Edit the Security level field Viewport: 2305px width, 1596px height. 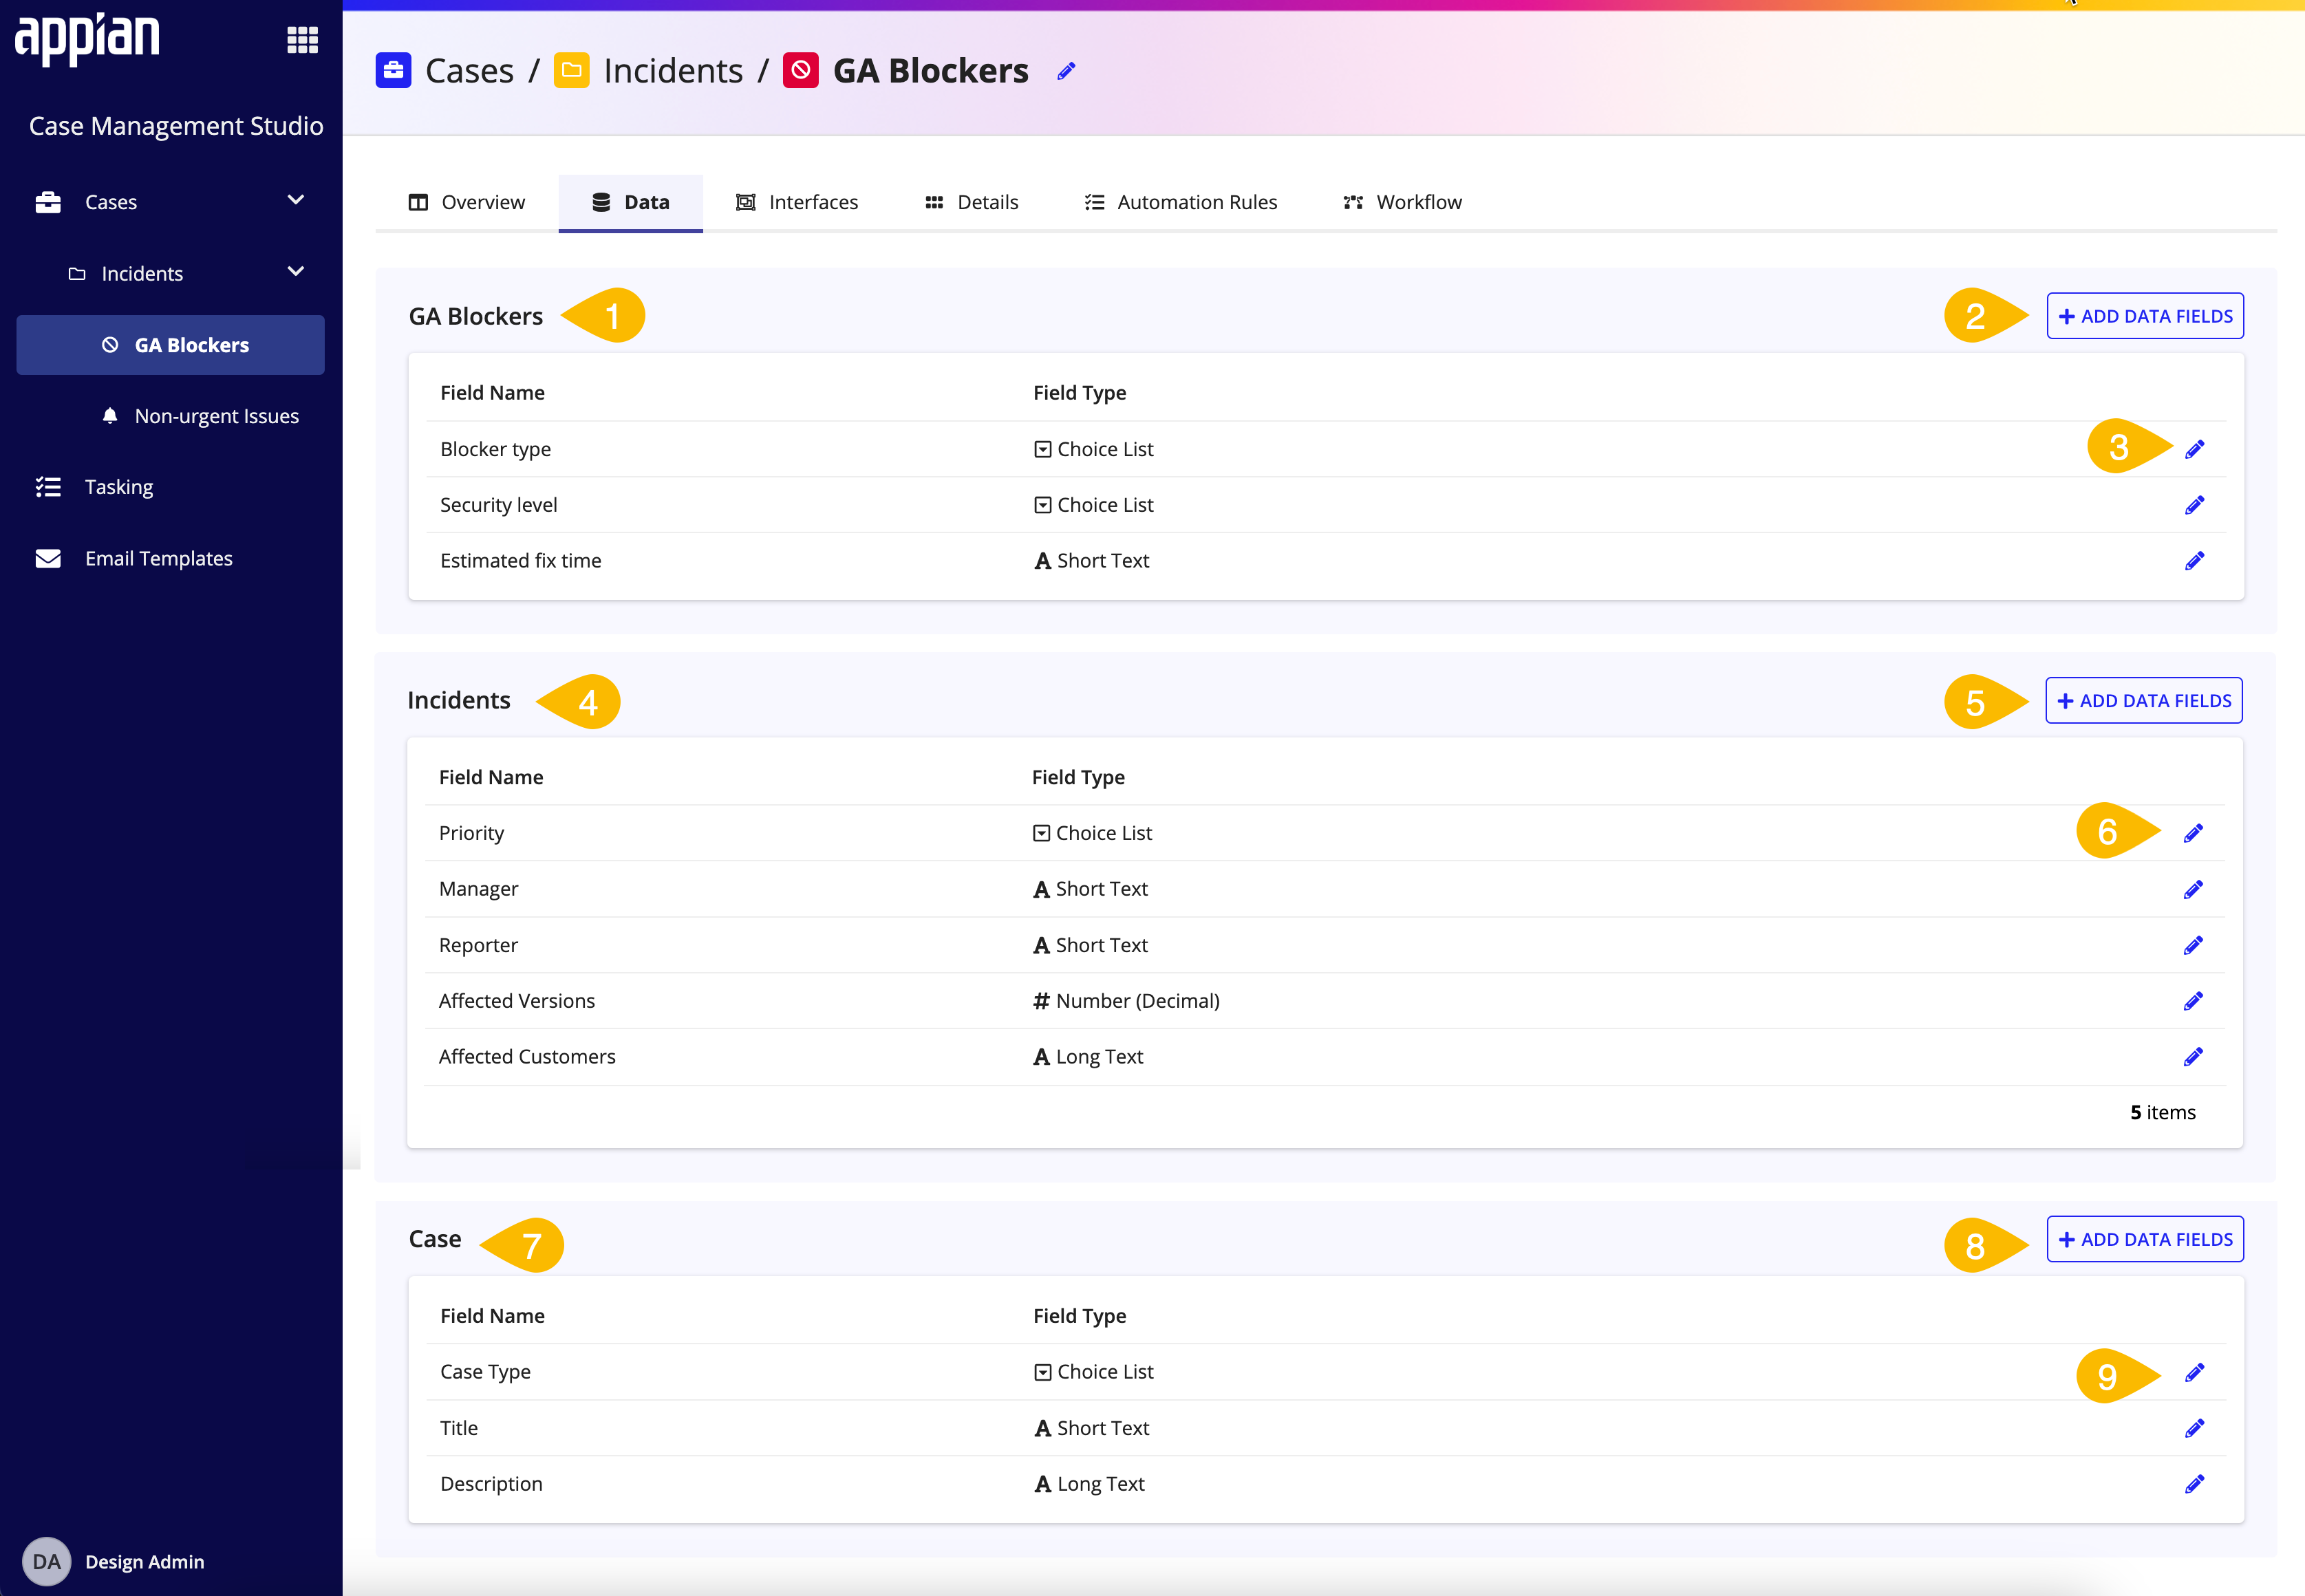point(2194,505)
